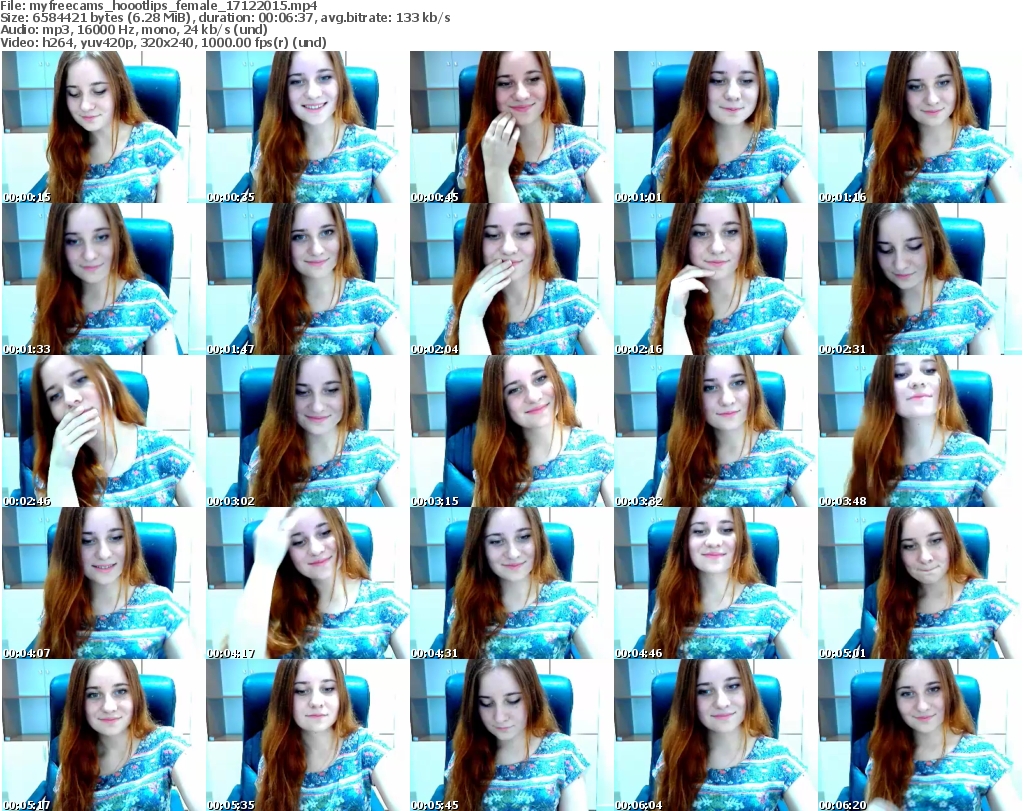
Task: Click the thumbnail timestamped 00:05:17
Action: (103, 735)
